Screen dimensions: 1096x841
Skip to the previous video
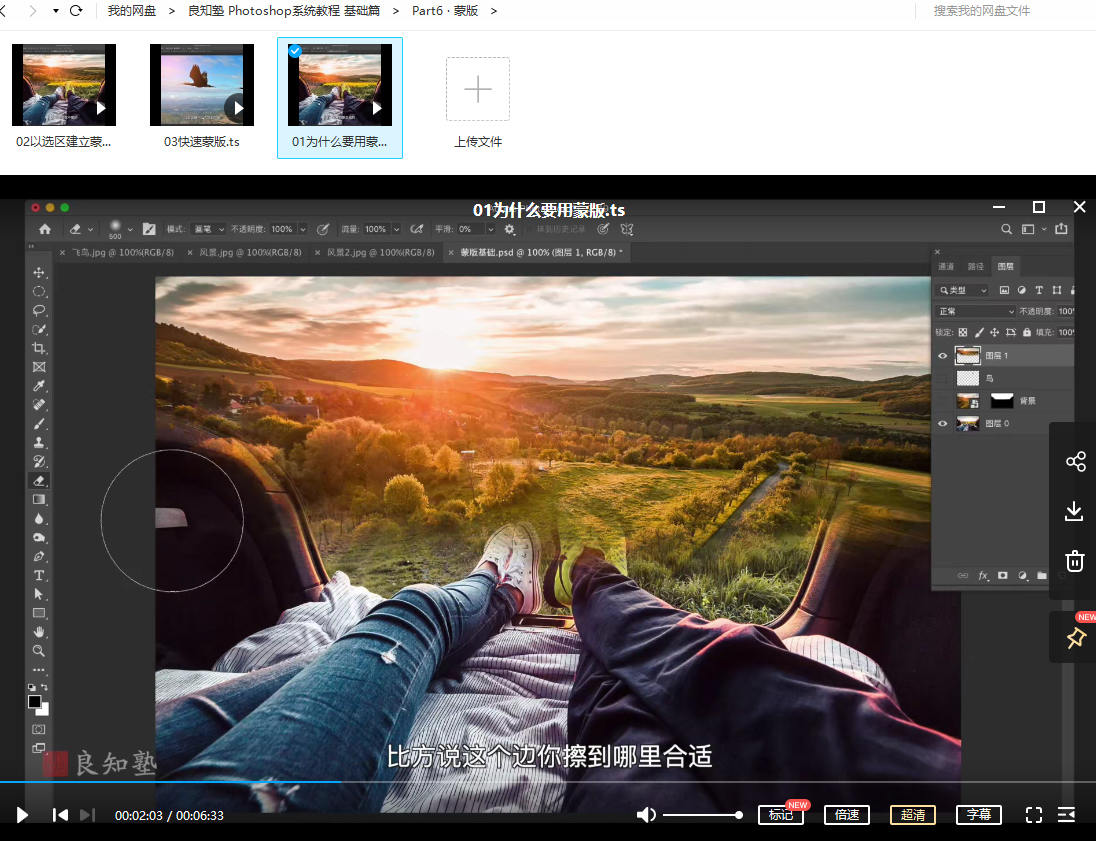(60, 815)
